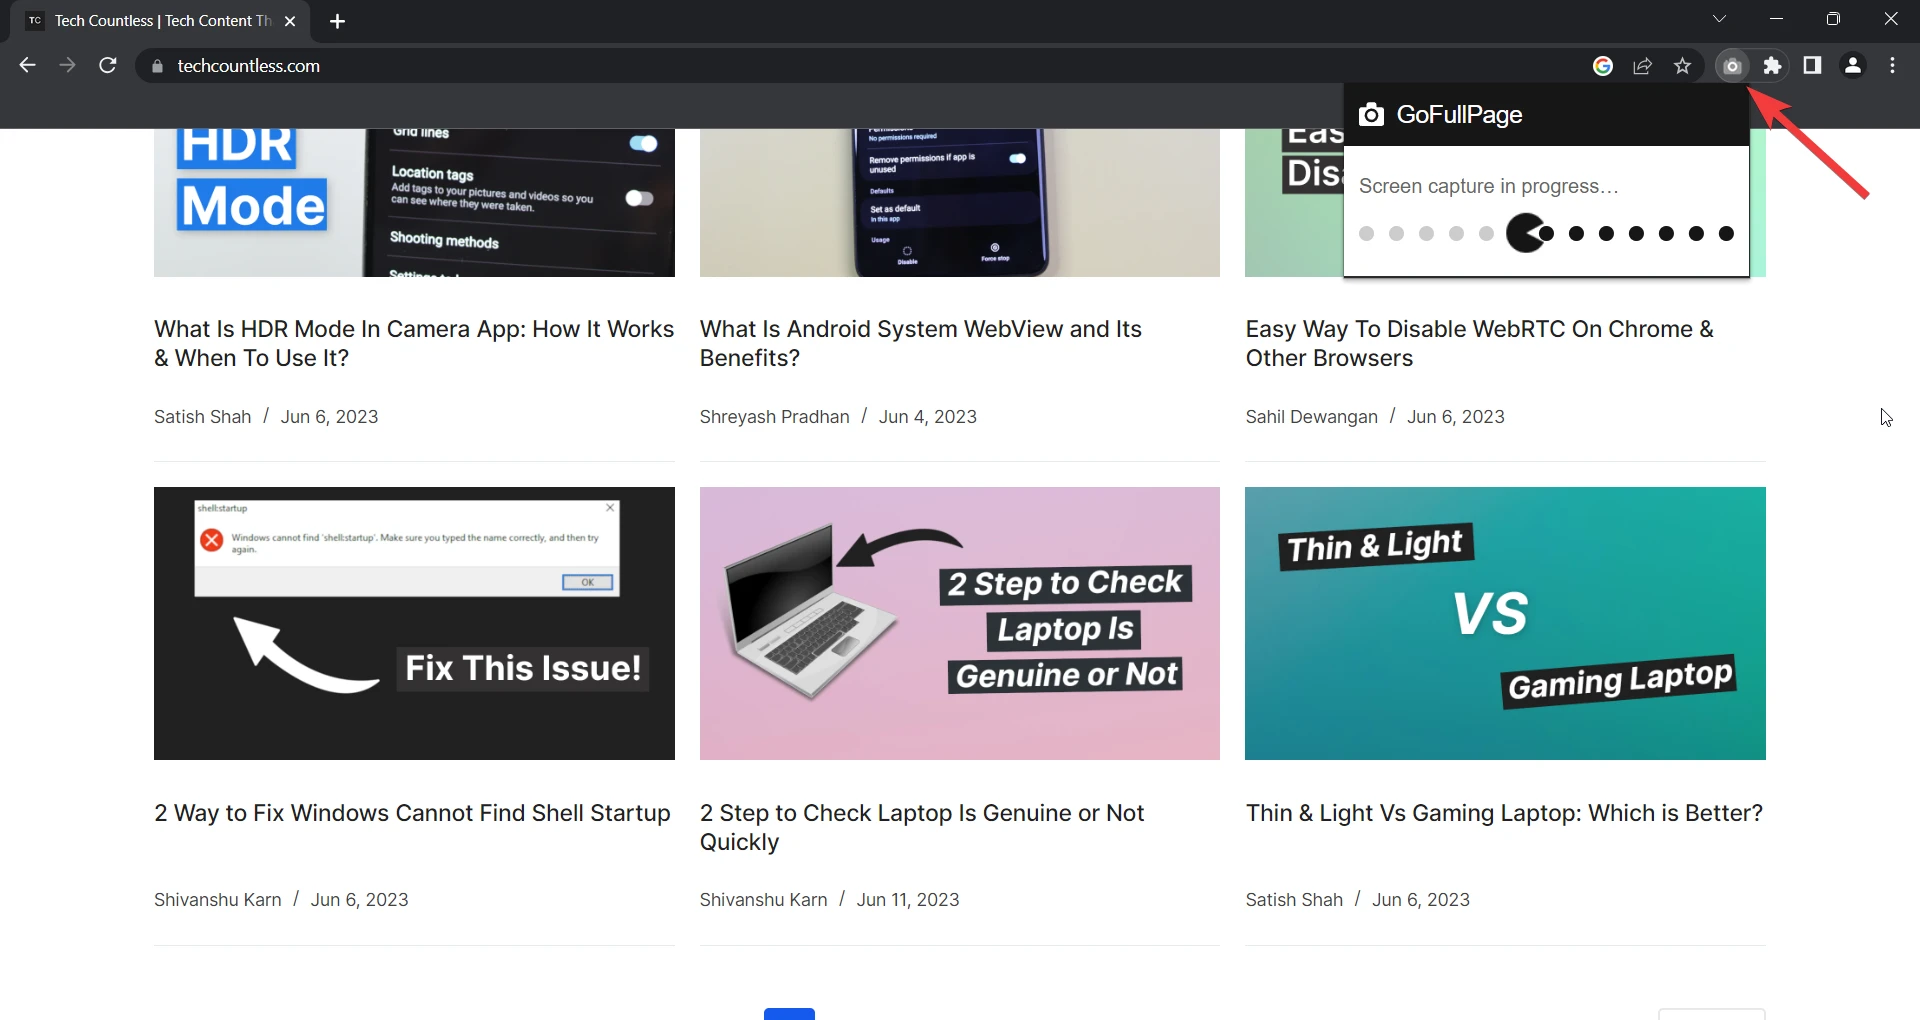Click the GoFullPage popup camera logo
The width and height of the screenshot is (1920, 1020).
(x=1371, y=115)
